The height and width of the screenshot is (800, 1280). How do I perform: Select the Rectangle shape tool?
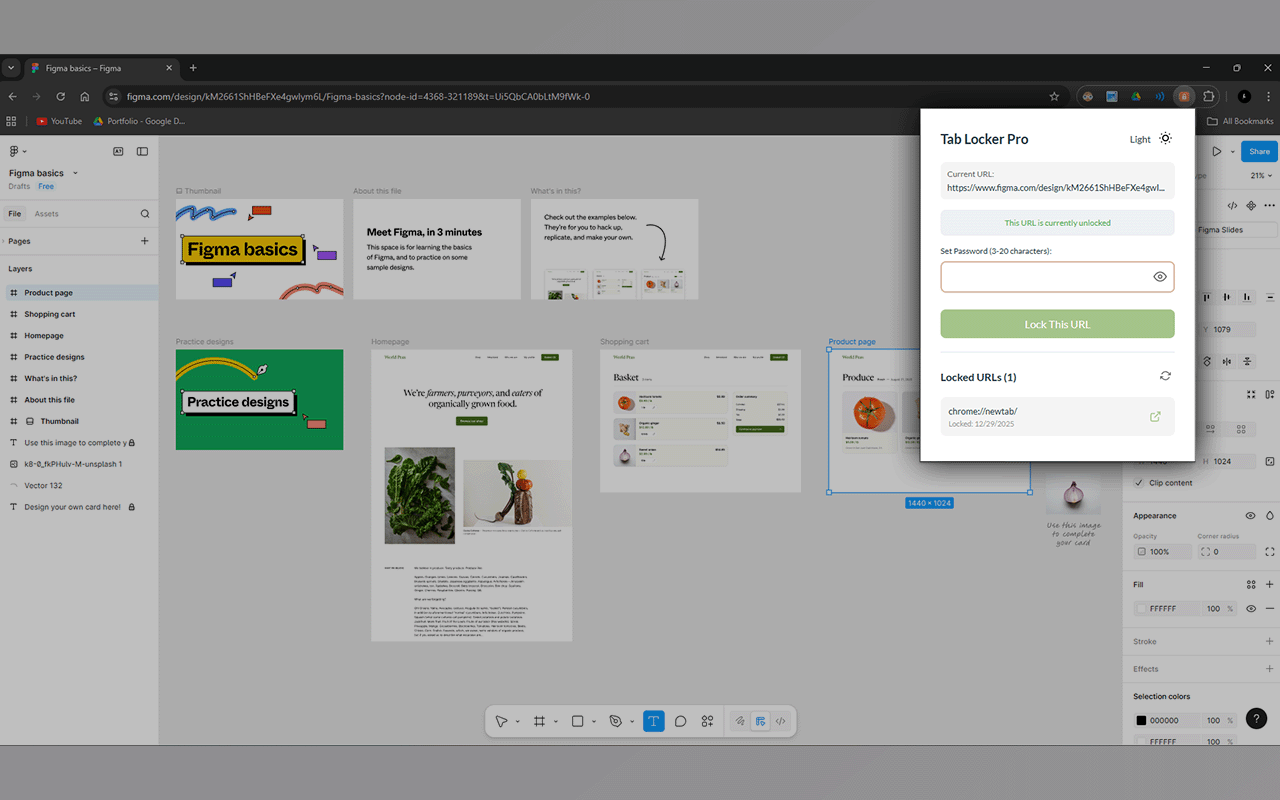tap(577, 721)
